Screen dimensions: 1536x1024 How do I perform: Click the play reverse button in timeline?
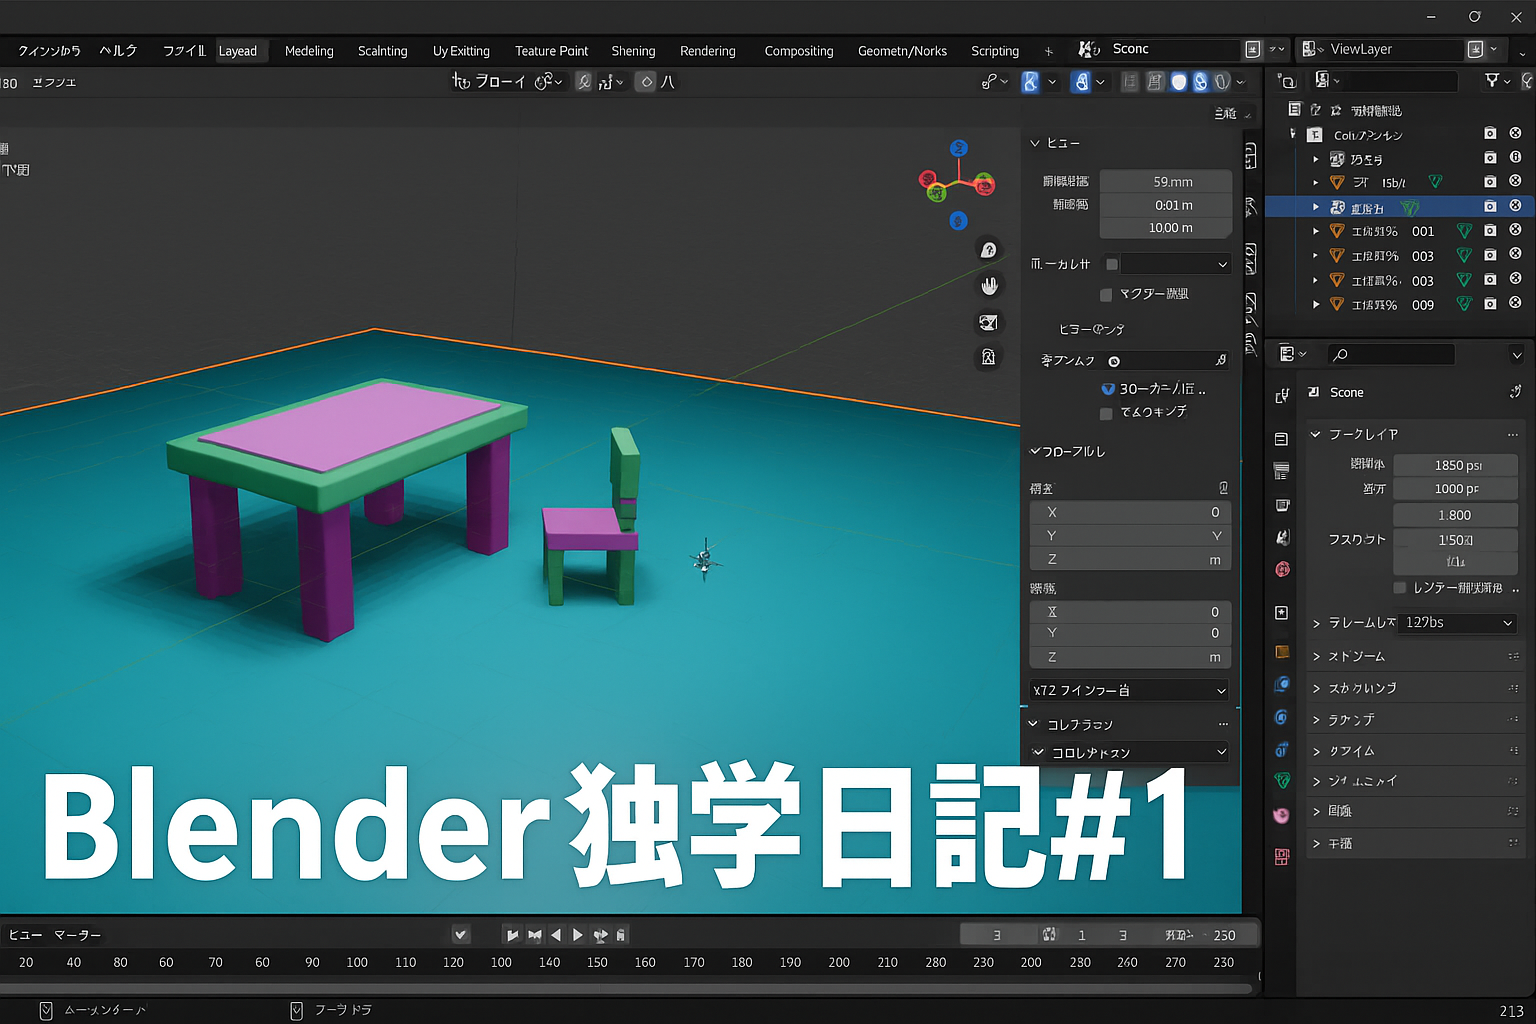tap(556, 935)
